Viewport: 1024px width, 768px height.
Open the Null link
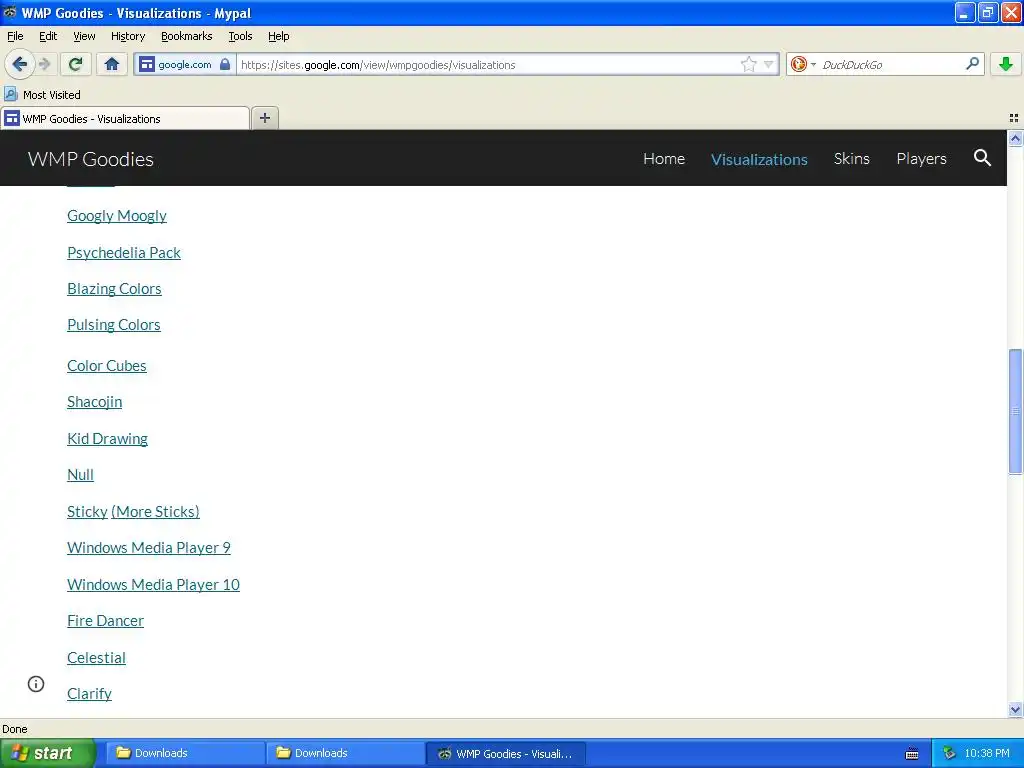[x=80, y=475]
